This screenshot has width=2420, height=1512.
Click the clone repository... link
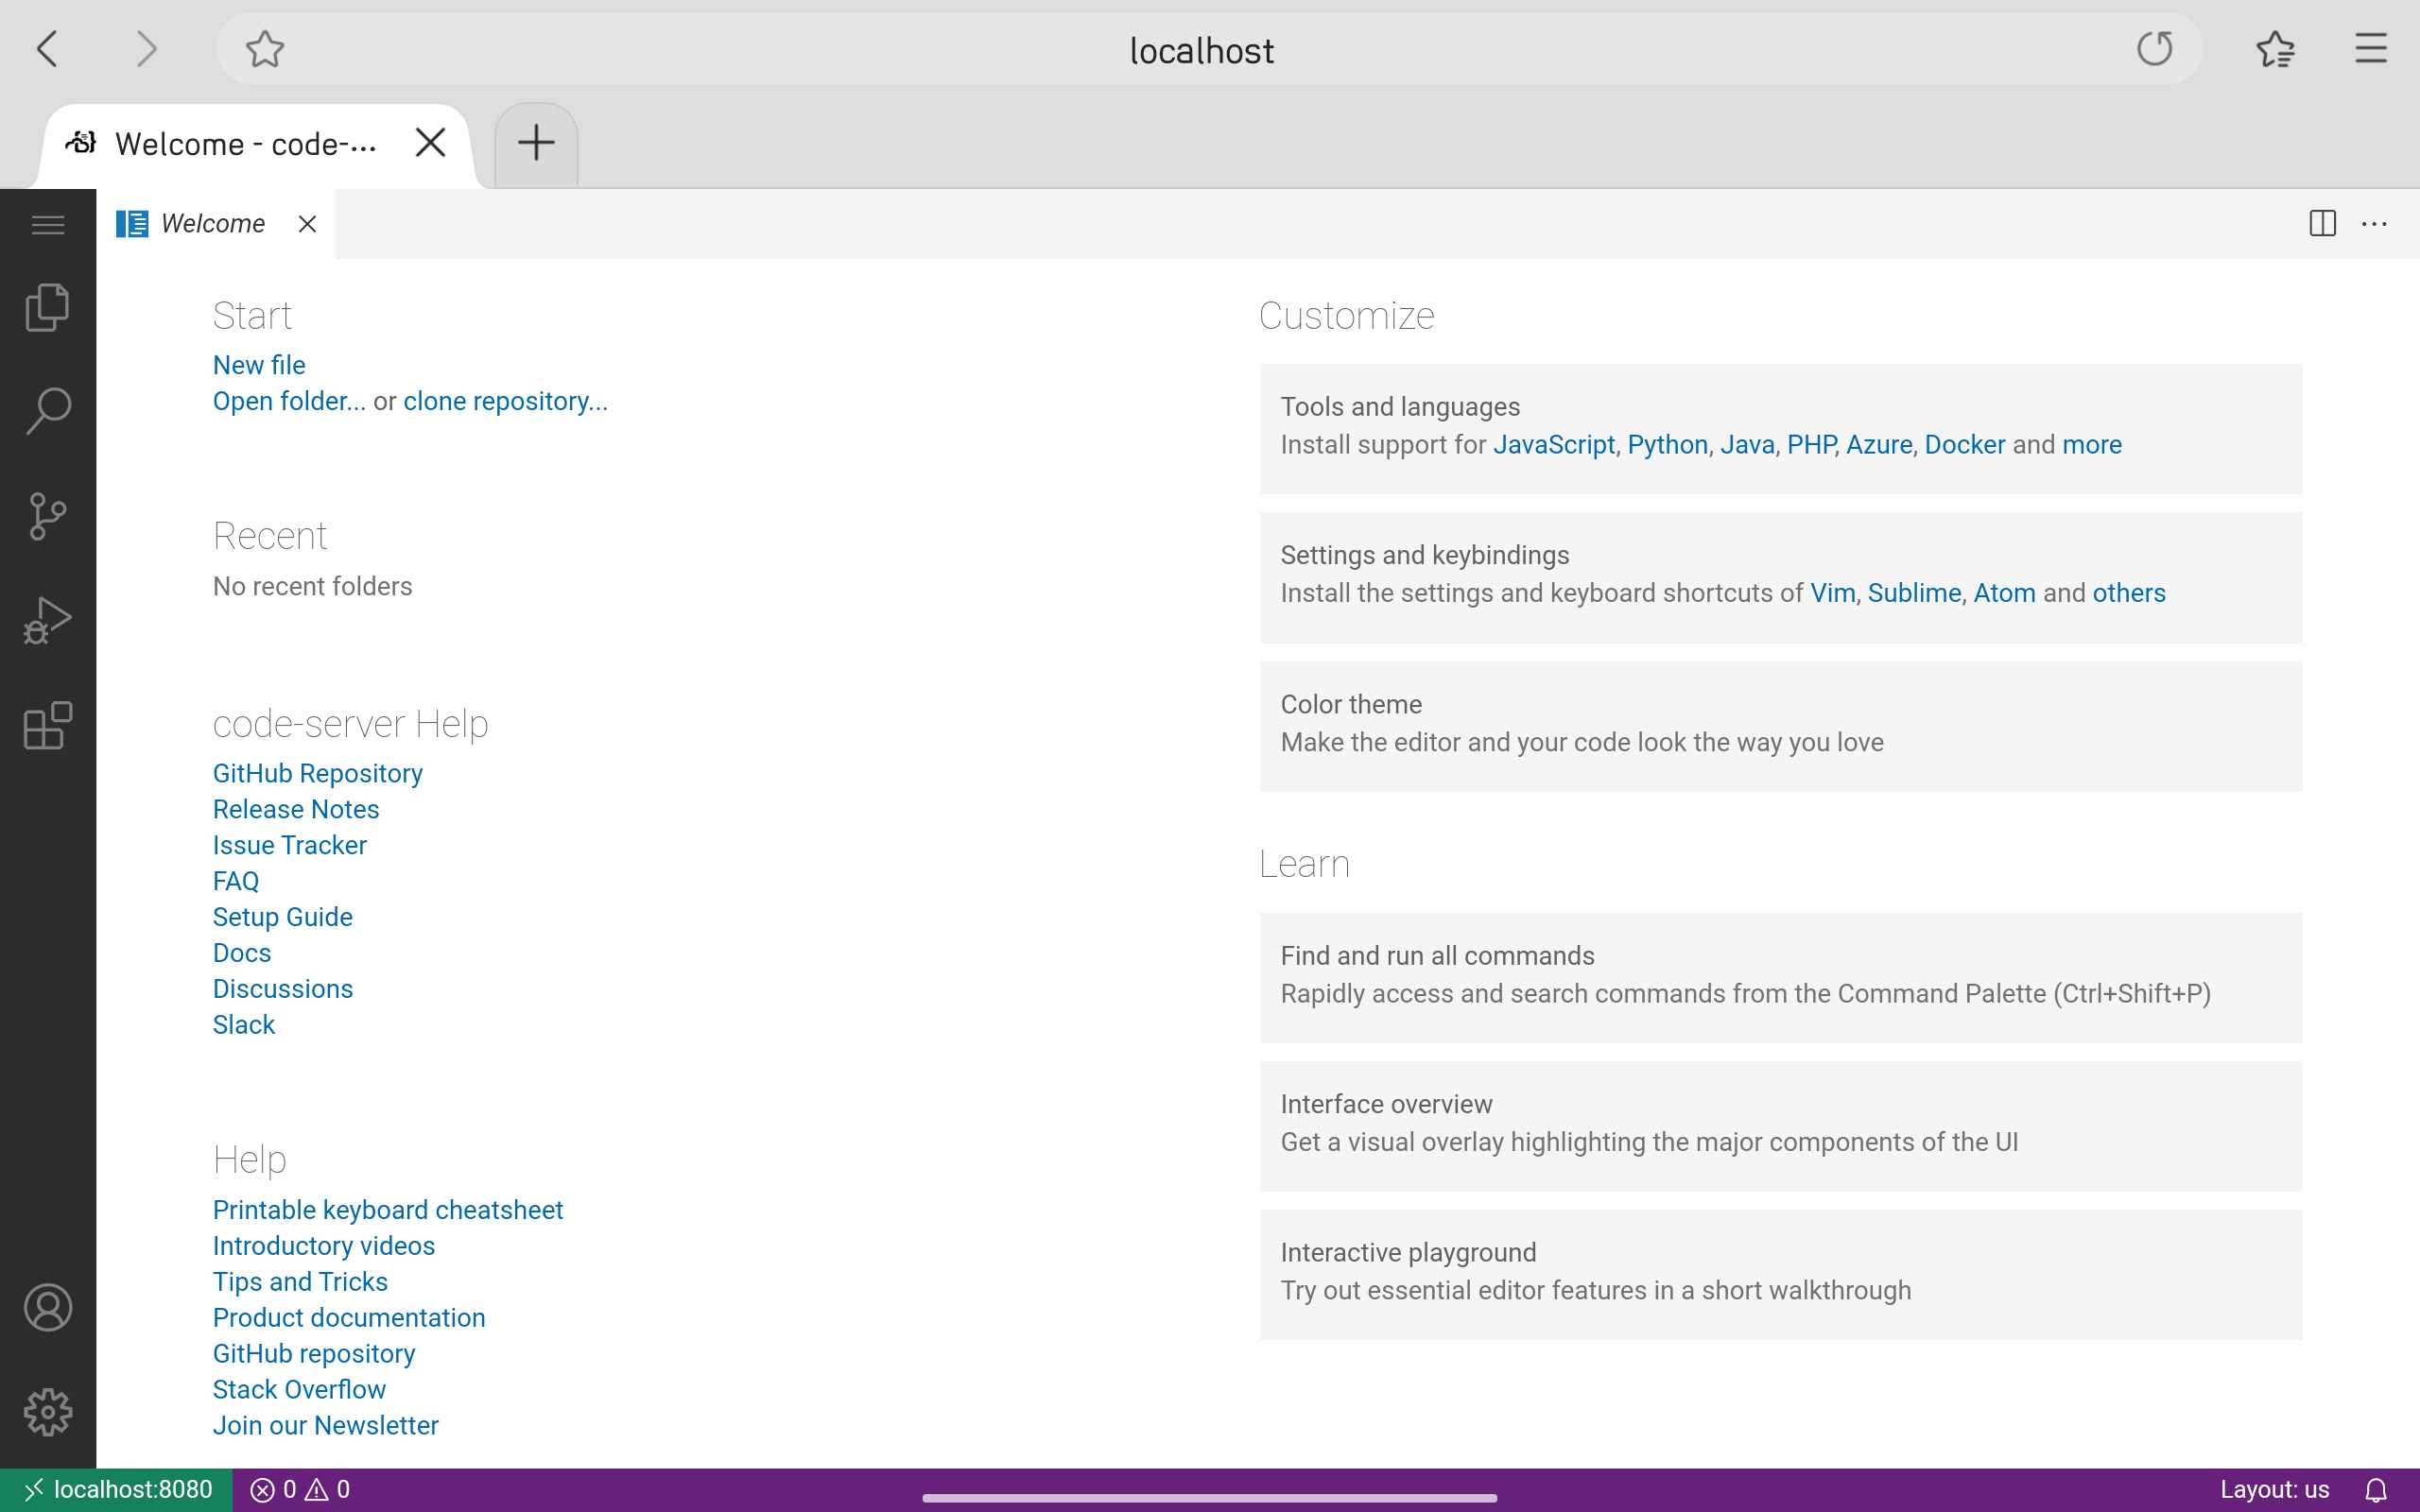click(505, 401)
